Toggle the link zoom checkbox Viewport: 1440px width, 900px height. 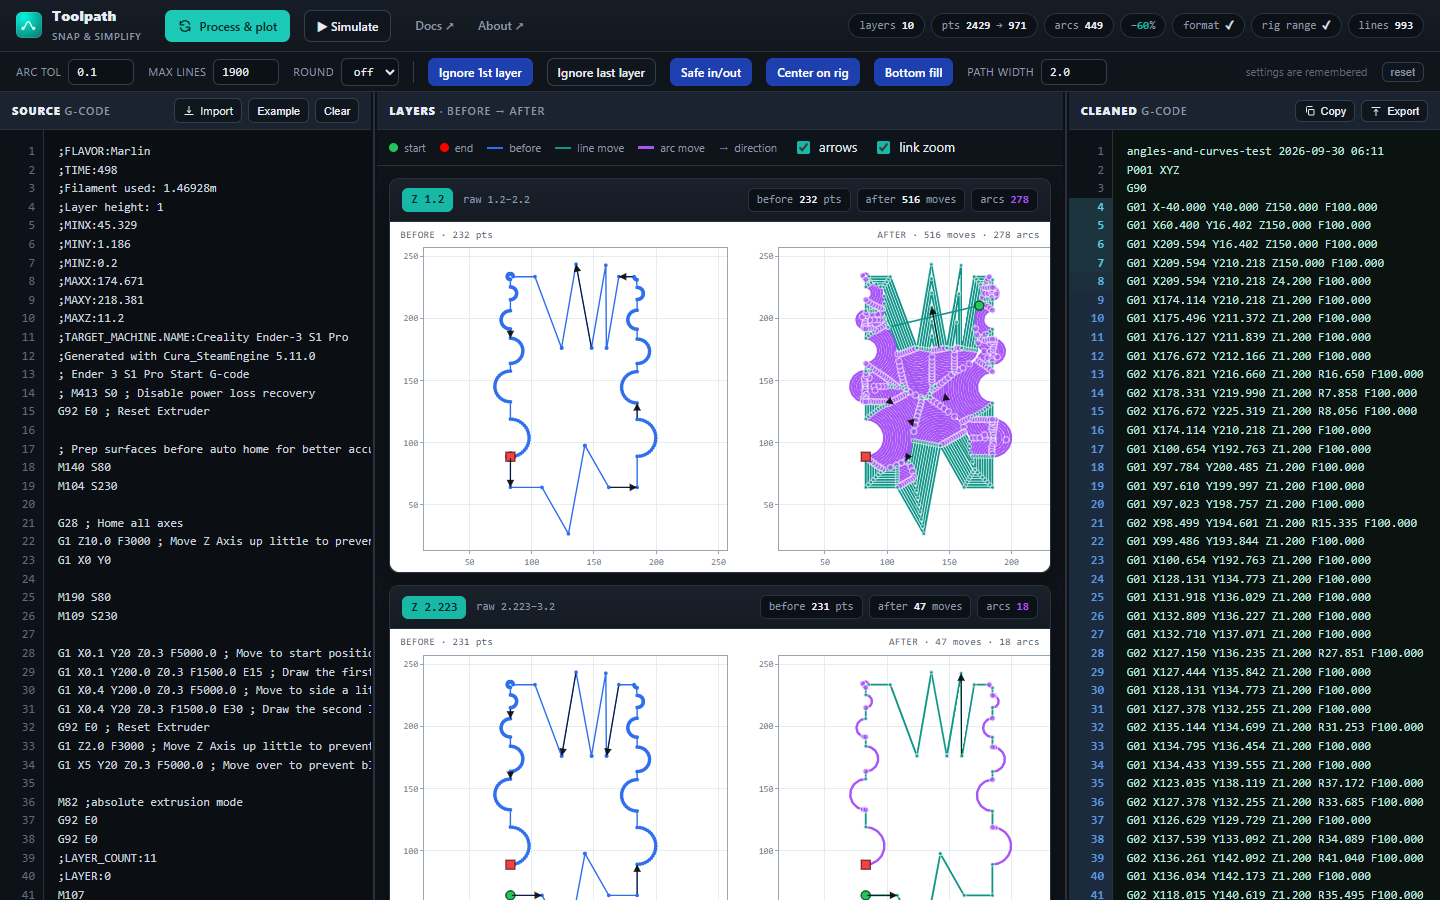pos(883,148)
